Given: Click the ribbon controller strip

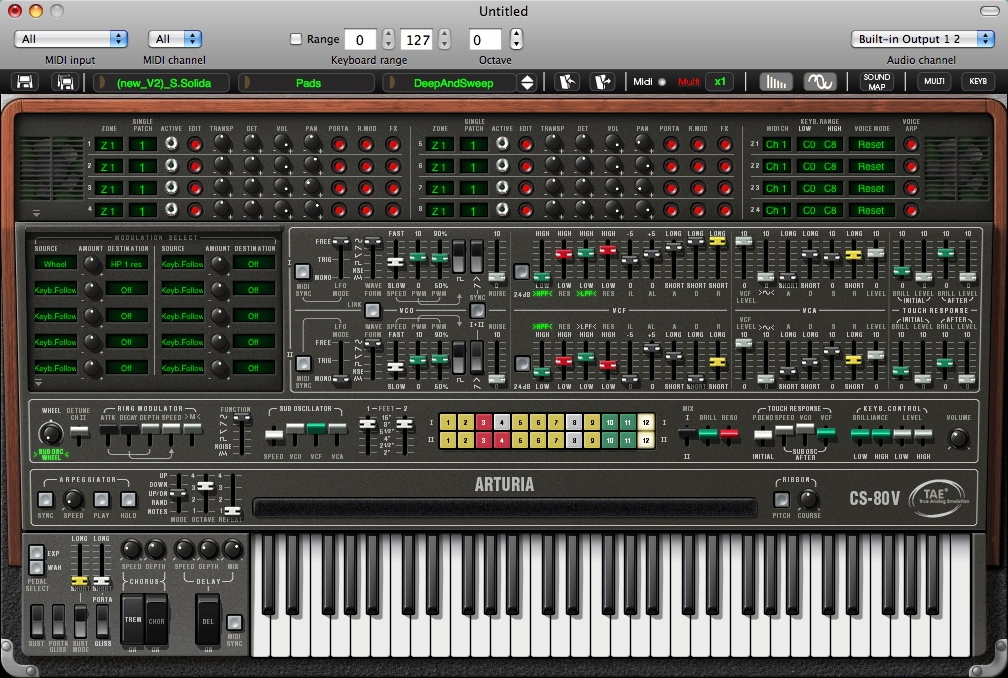Looking at the screenshot, I should pyautogui.click(x=505, y=508).
